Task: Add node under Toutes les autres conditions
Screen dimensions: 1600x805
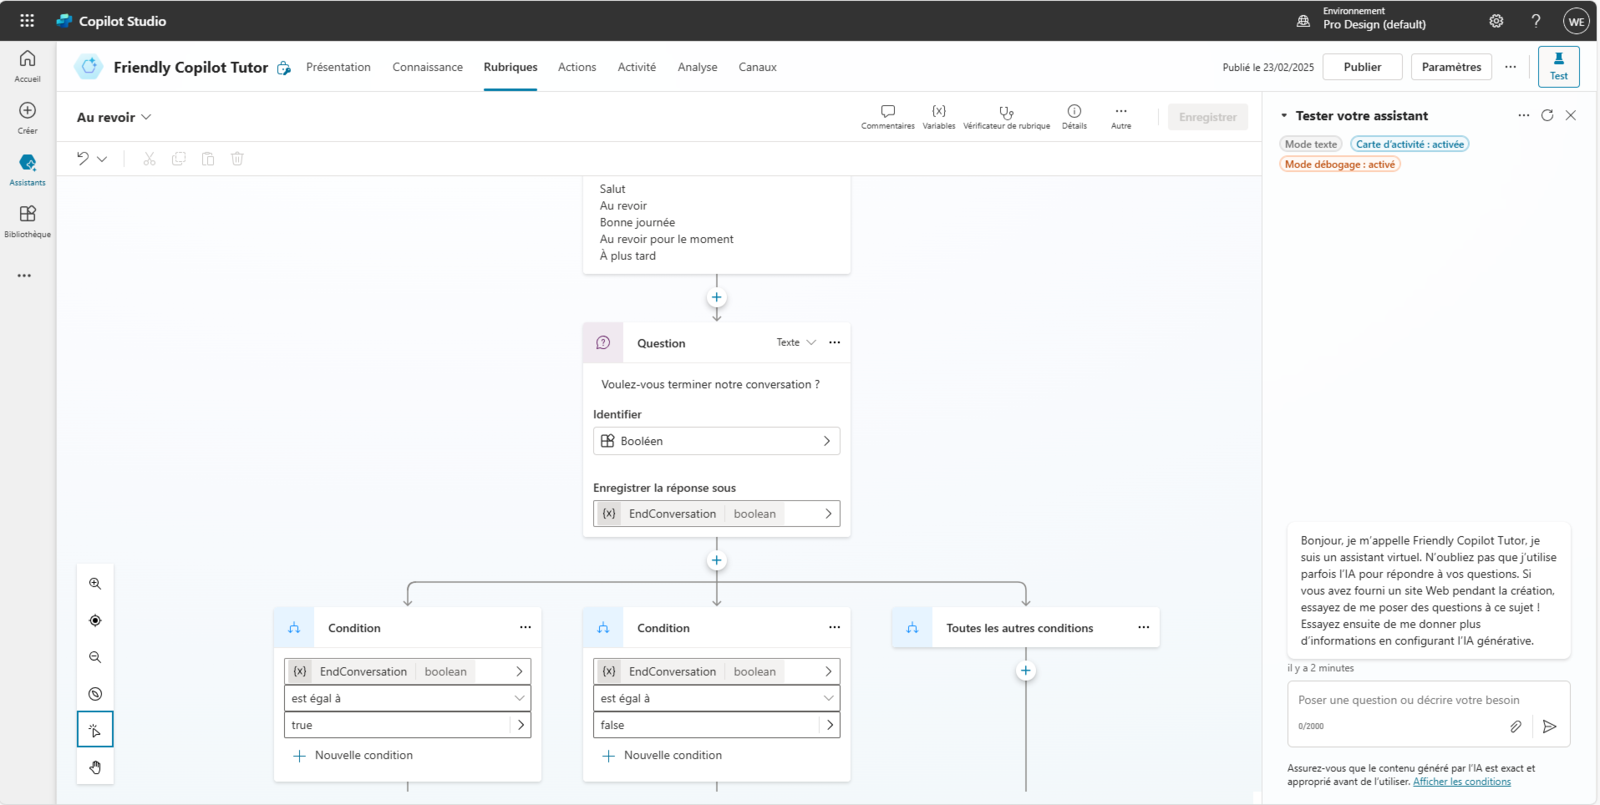Action: click(1025, 671)
